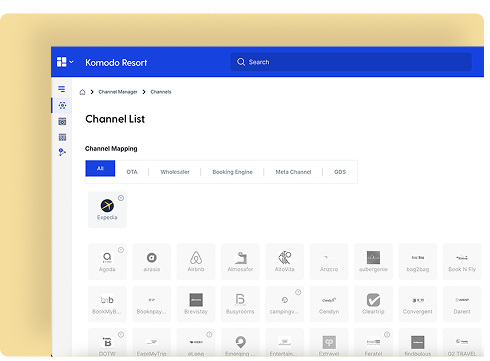The height and width of the screenshot is (361, 490).
Task: Select the Busyrooms channel card
Action: (240, 304)
